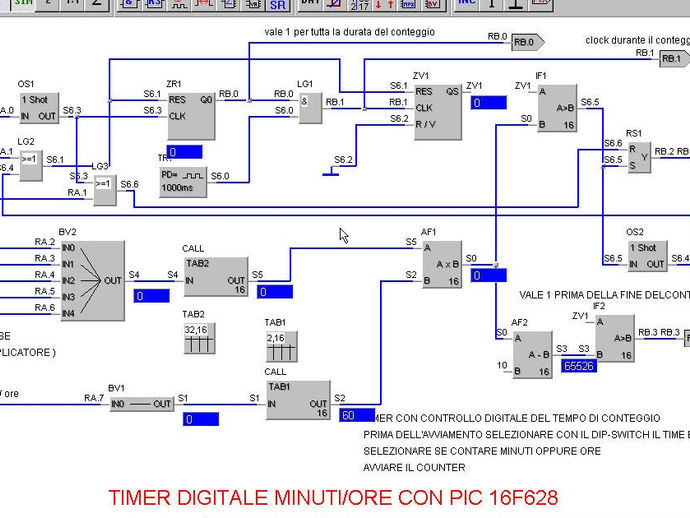This screenshot has height=518, width=690.
Task: Click the RB.1 output tag
Action: (675, 59)
